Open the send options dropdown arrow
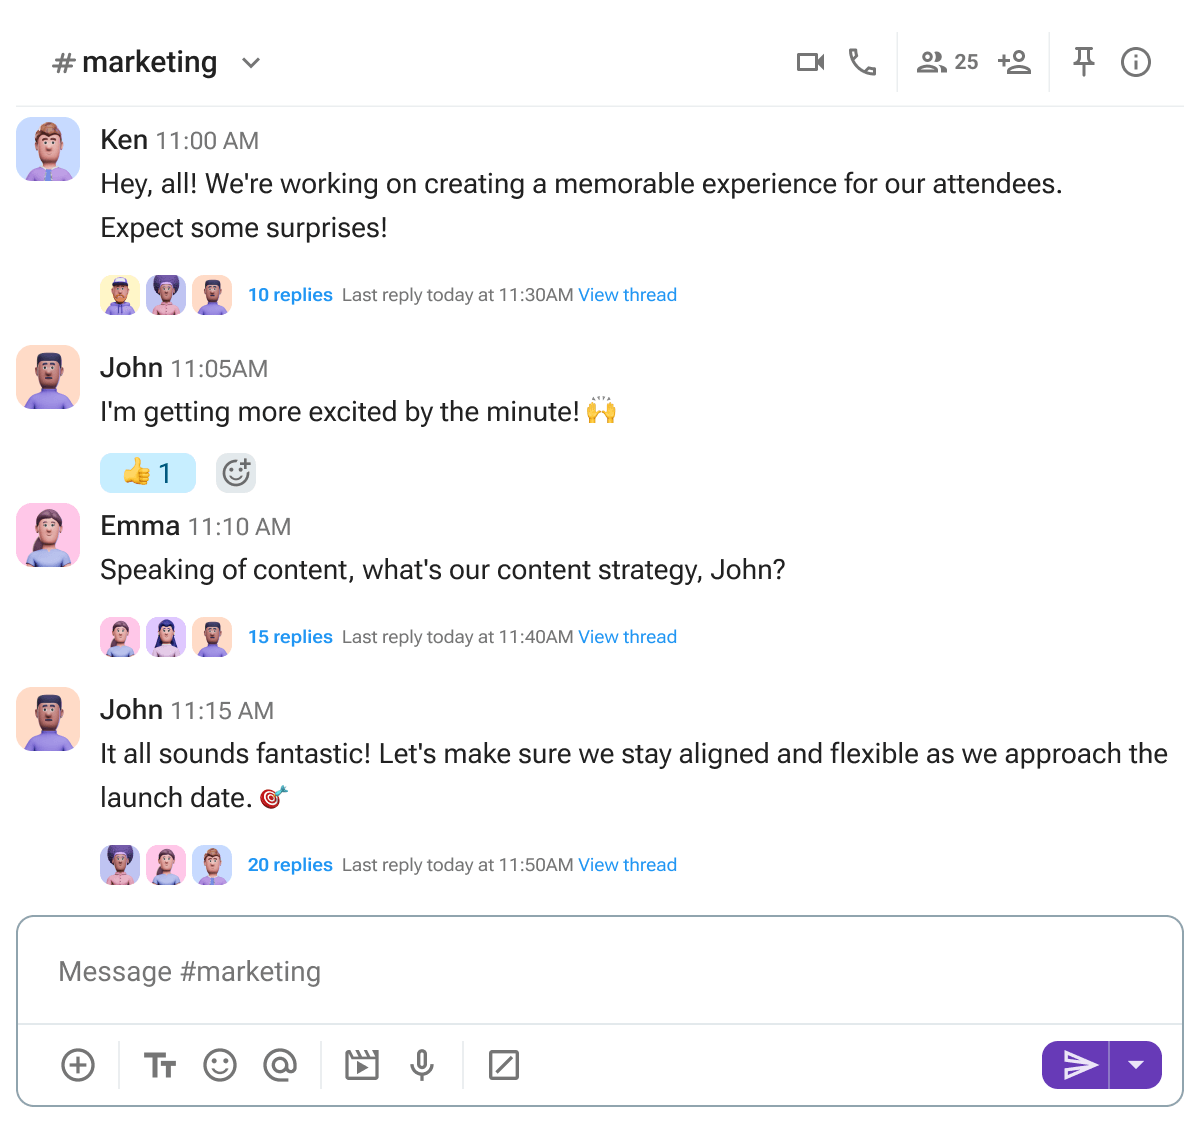The image size is (1200, 1123). pos(1135,1065)
